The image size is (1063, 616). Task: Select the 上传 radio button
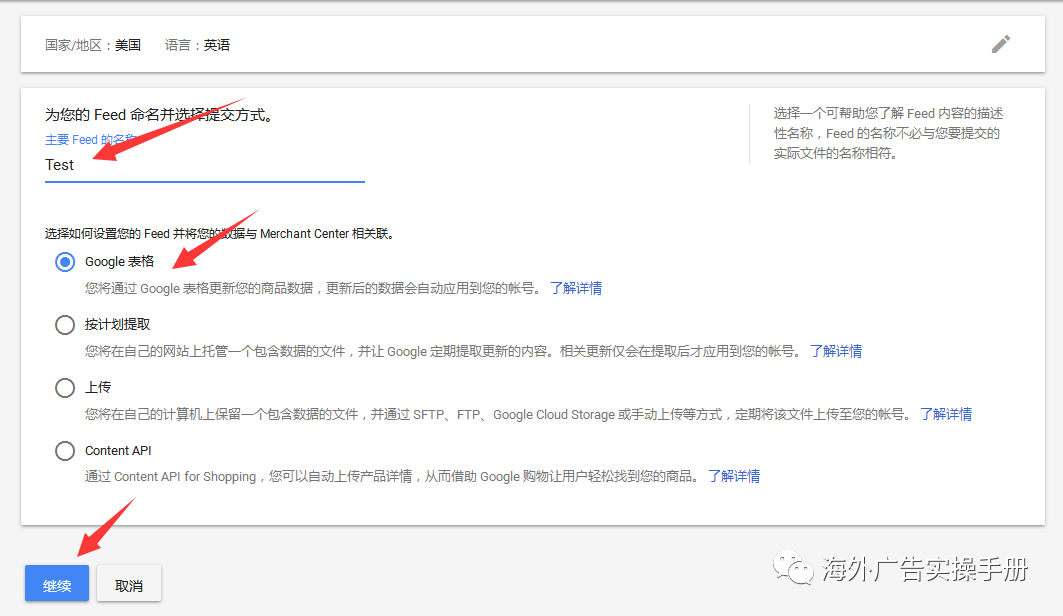[x=65, y=388]
